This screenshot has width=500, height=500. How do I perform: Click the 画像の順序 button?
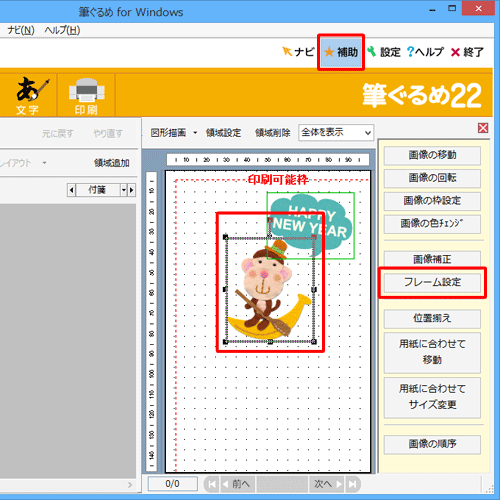click(x=432, y=444)
